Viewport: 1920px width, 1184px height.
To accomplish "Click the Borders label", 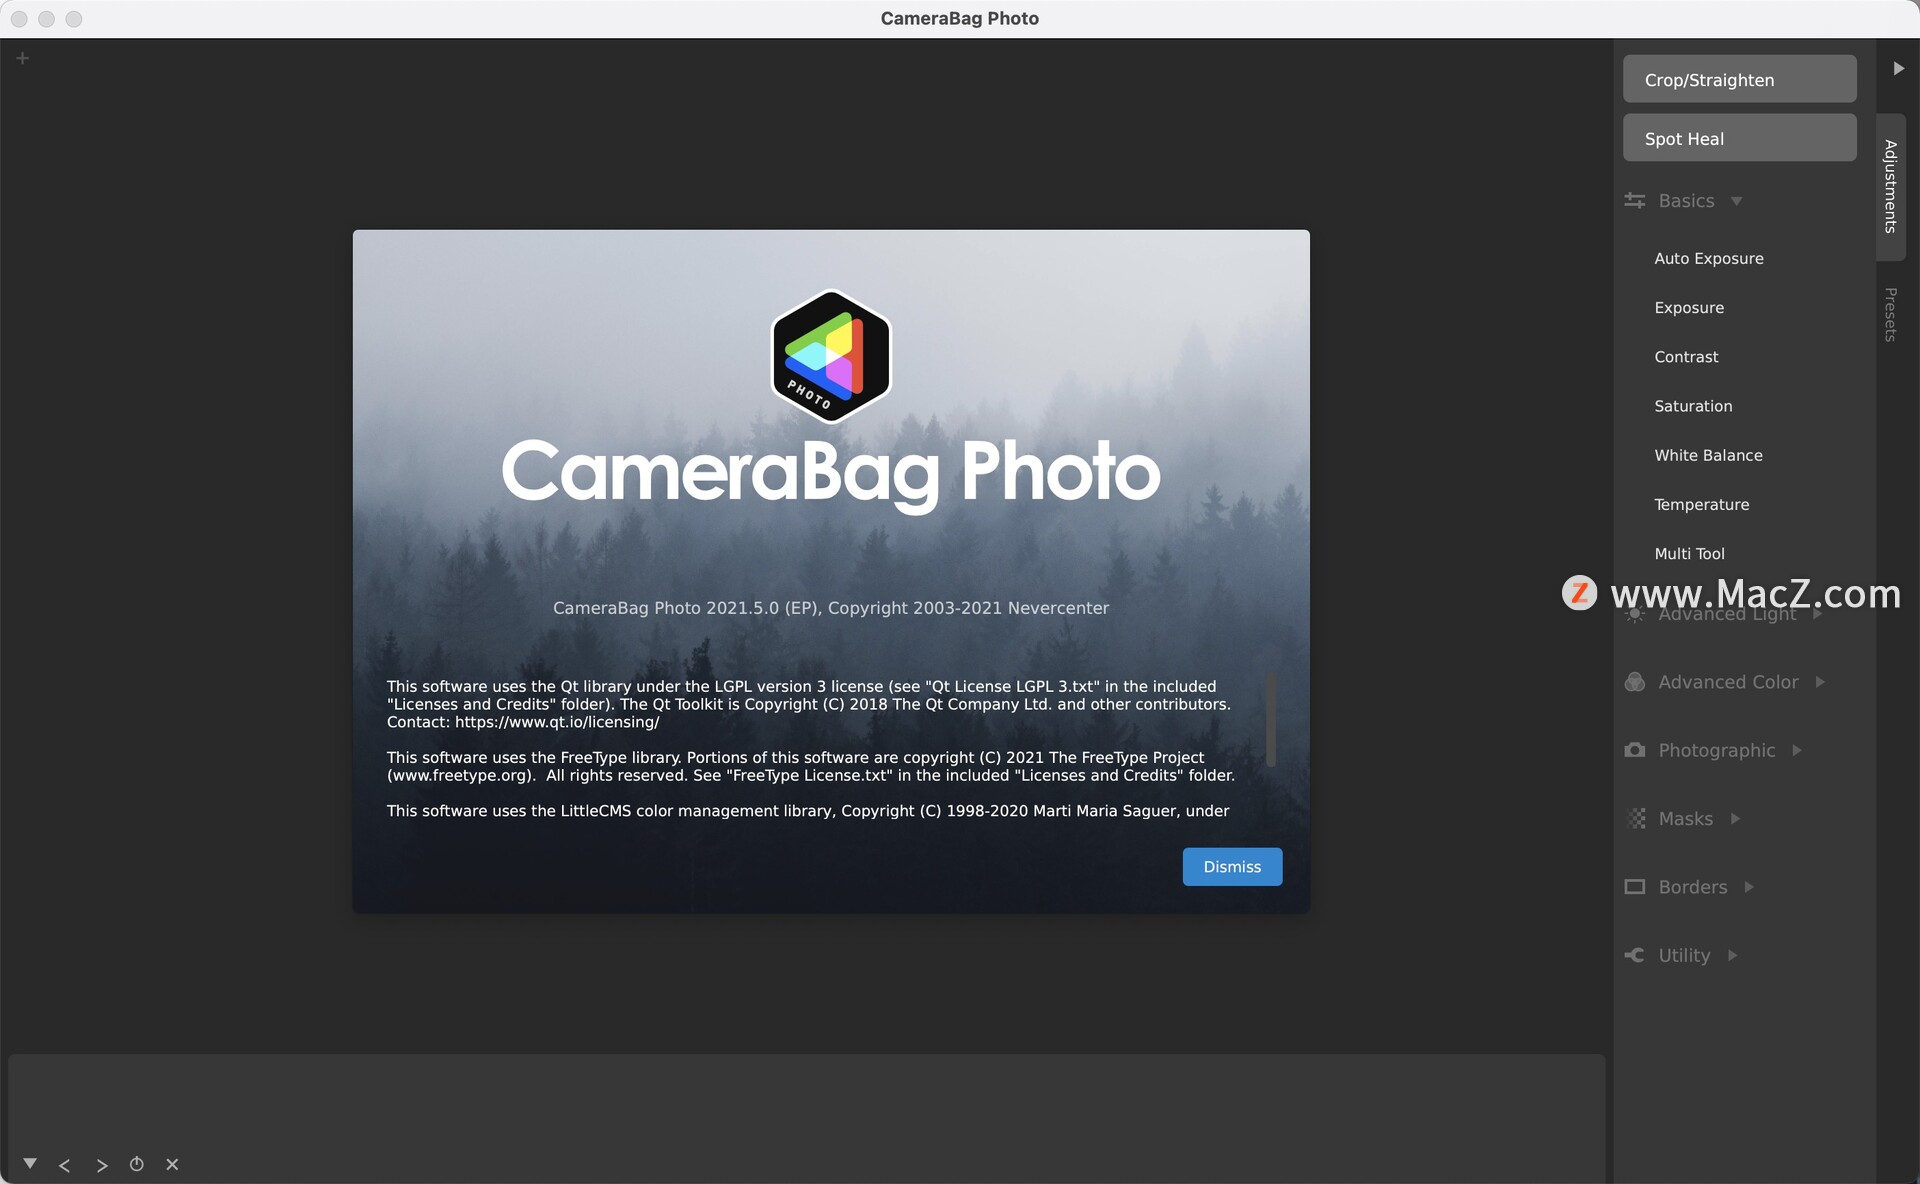I will [1692, 887].
